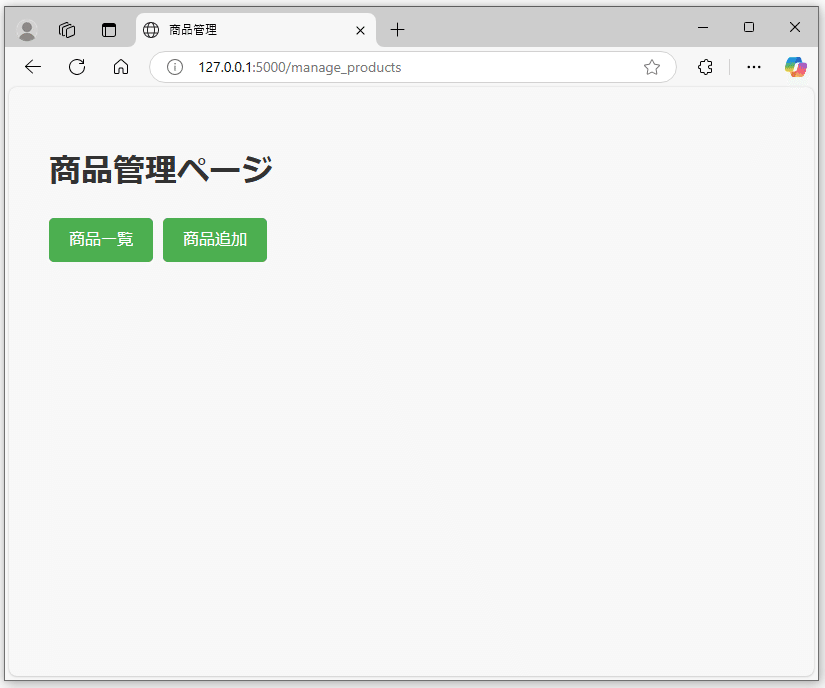
Task: Open the site information icon in address bar
Action: [174, 67]
